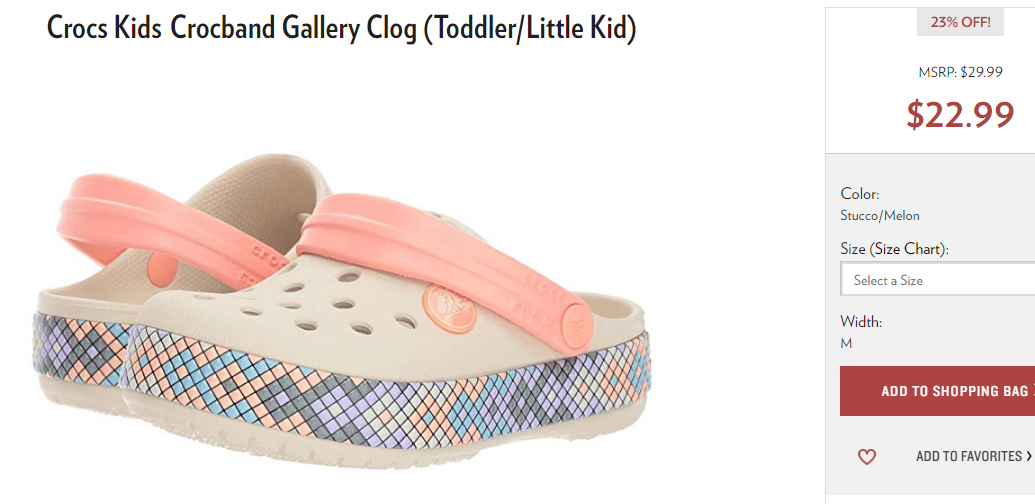Click the round Crocs logo rivet on shoe

coord(450,308)
